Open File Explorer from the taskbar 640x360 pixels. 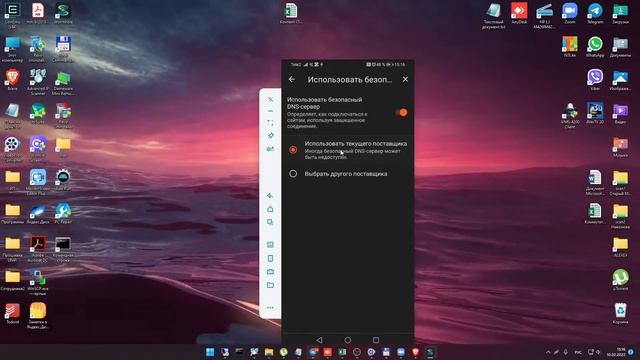click(x=269, y=352)
